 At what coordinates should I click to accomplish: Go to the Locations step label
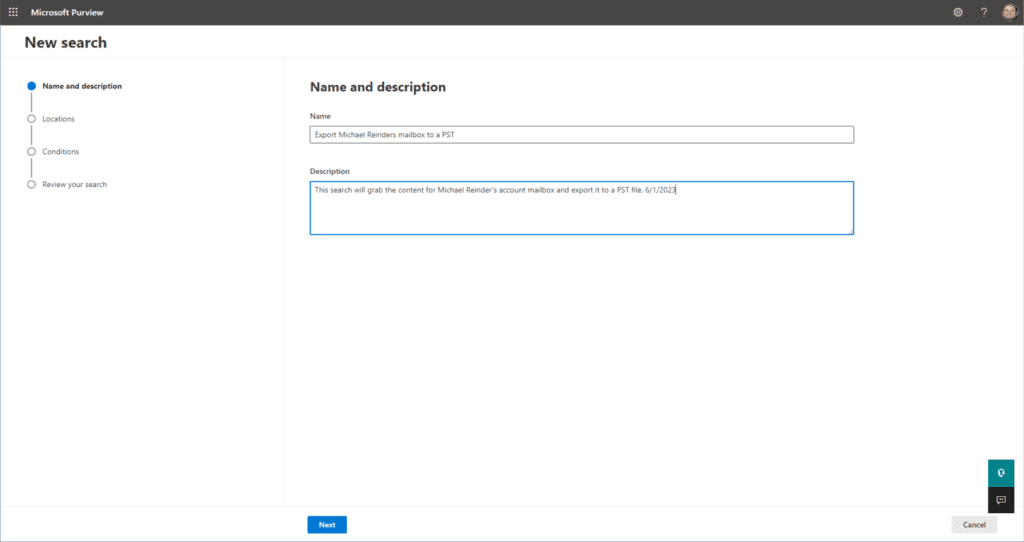point(58,119)
